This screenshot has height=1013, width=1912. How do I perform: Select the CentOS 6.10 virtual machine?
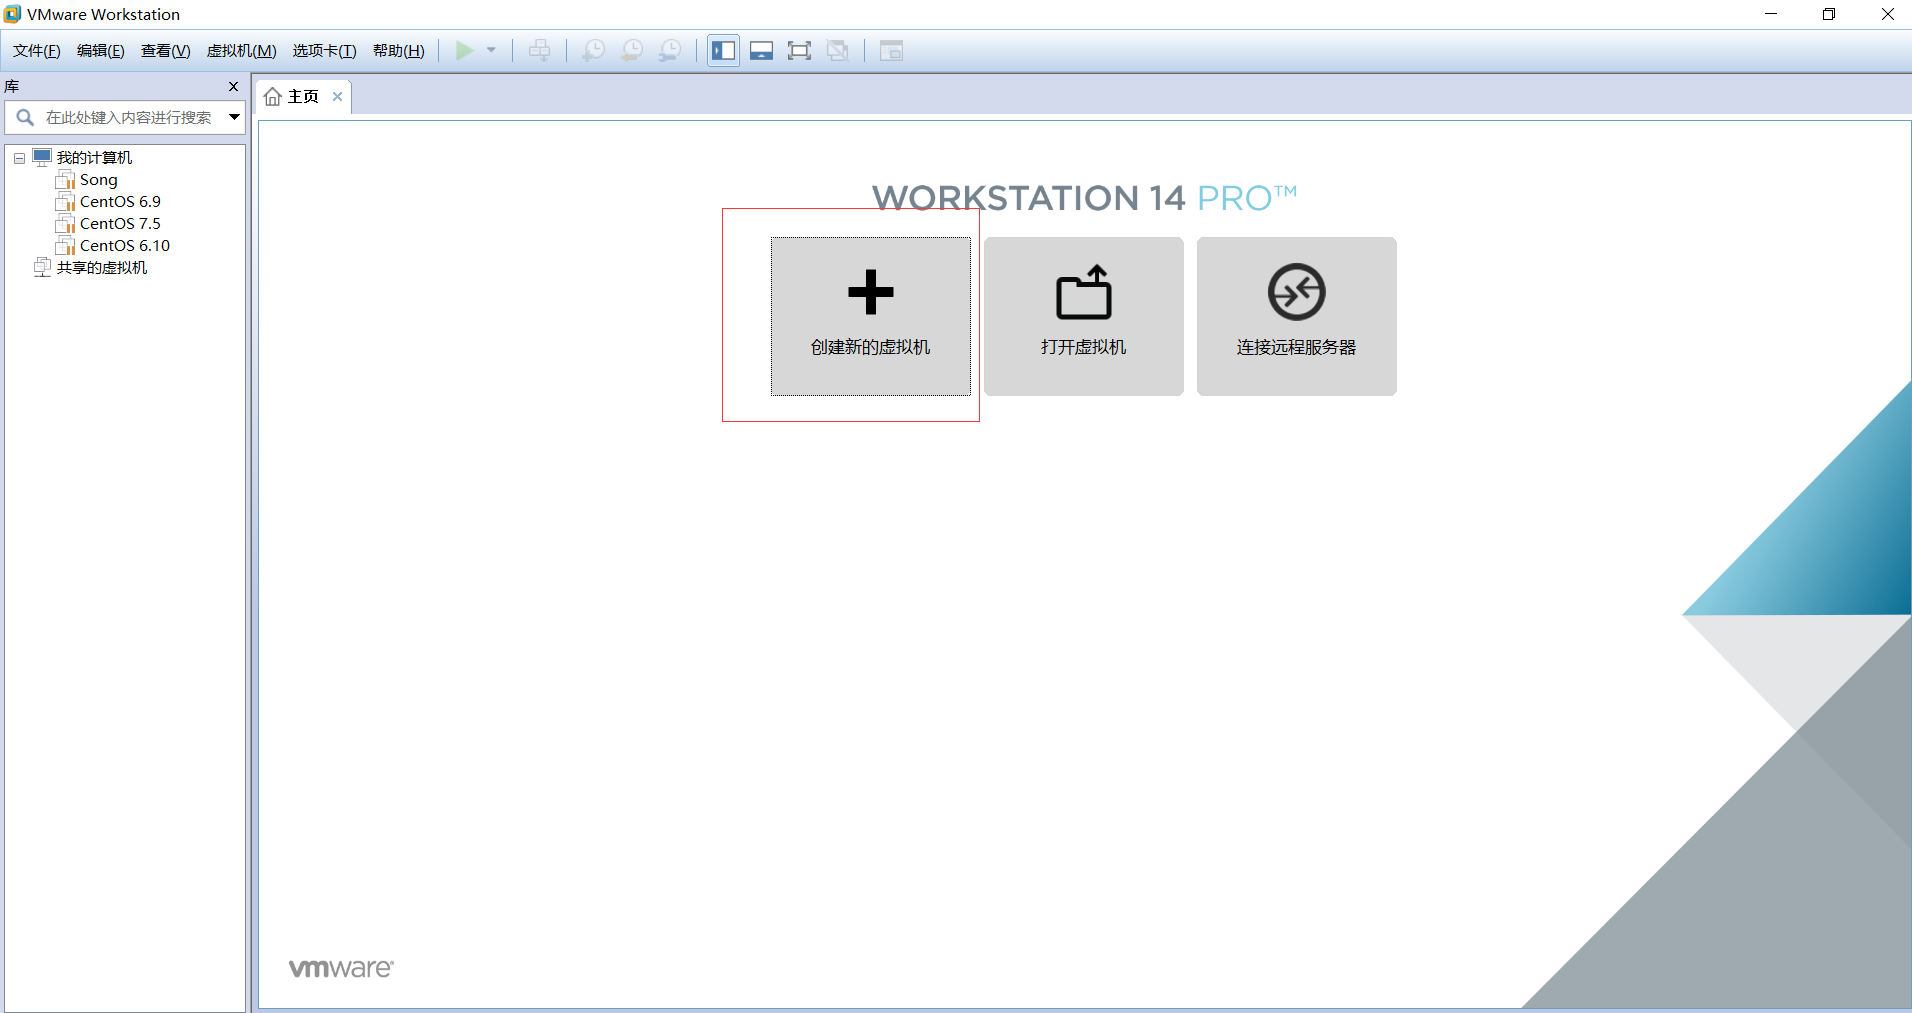125,246
